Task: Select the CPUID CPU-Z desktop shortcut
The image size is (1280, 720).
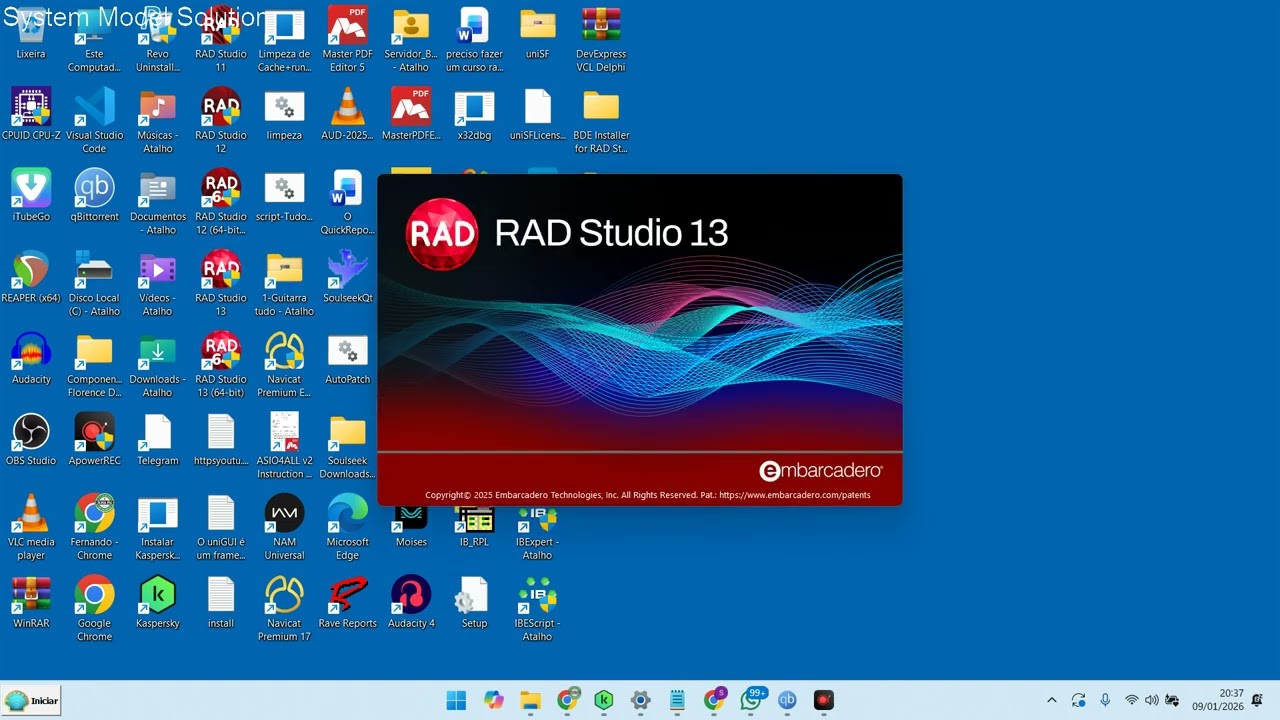Action: tap(31, 115)
